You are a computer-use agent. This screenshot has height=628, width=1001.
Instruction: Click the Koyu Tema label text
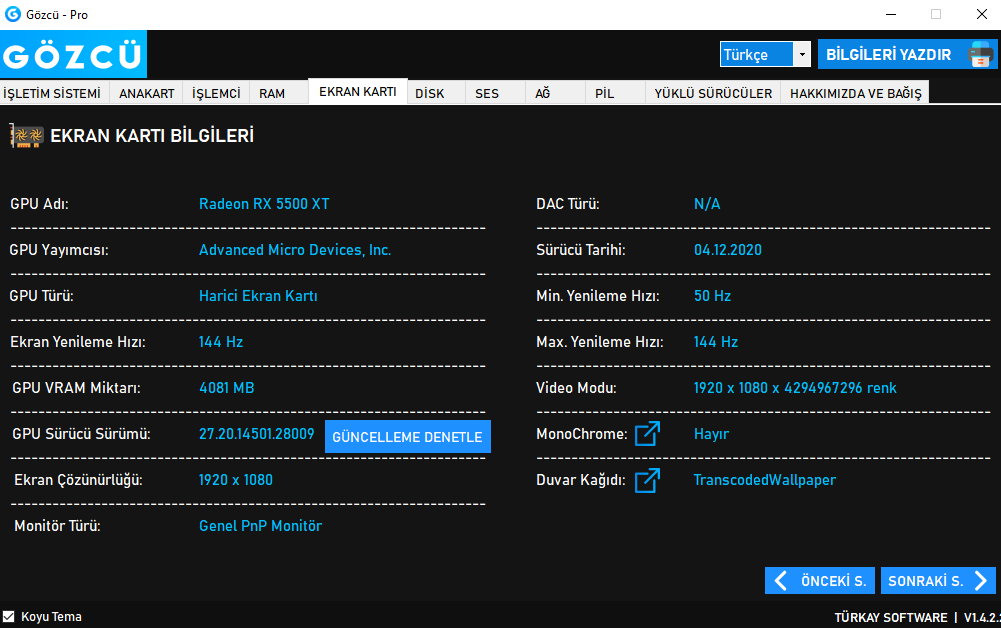point(51,617)
